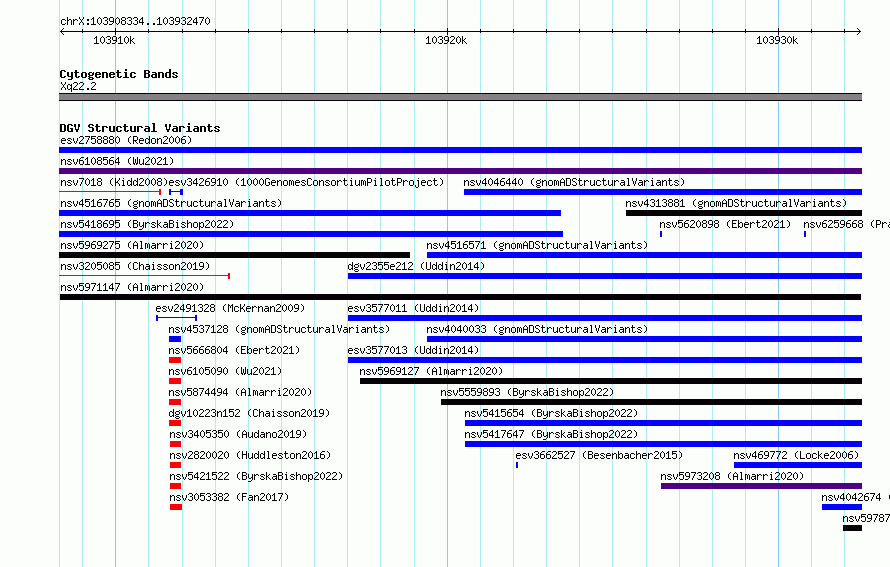Select the blue bracket under esv2491328
Image resolution: width=890 pixels, height=567 pixels.
[x=177, y=318]
